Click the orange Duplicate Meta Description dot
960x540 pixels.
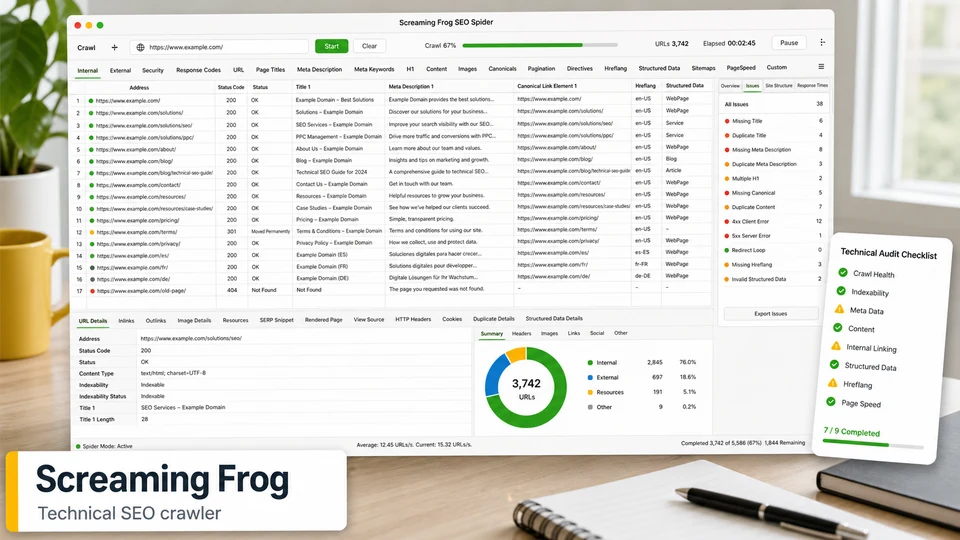pyautogui.click(x=727, y=164)
